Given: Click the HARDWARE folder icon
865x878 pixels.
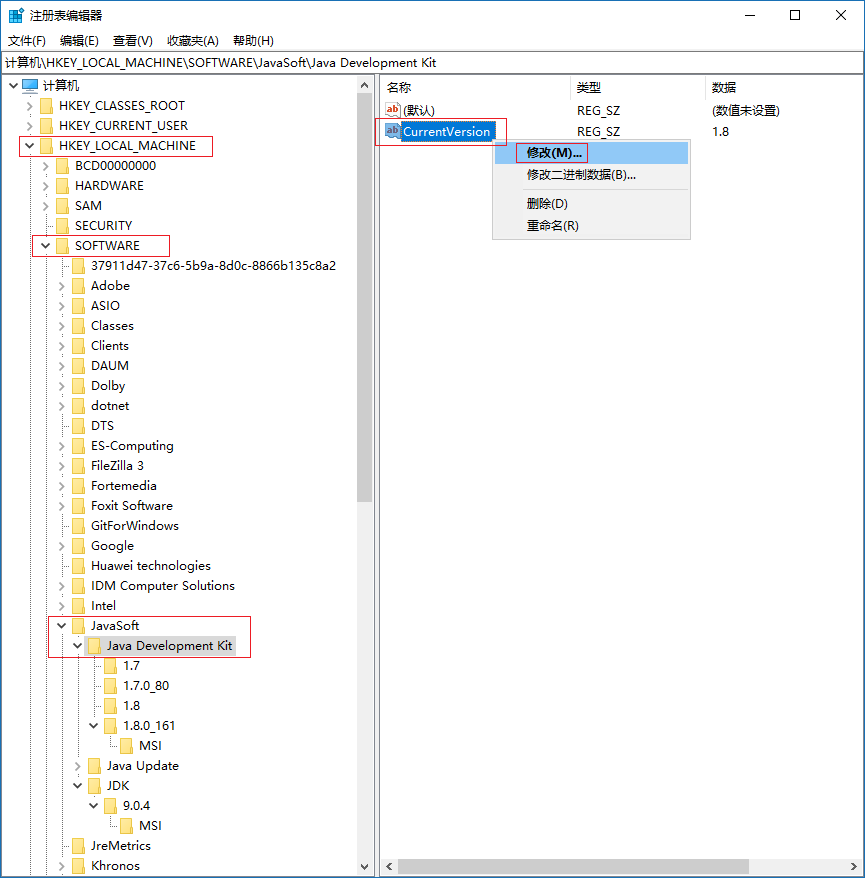Looking at the screenshot, I should (63, 186).
